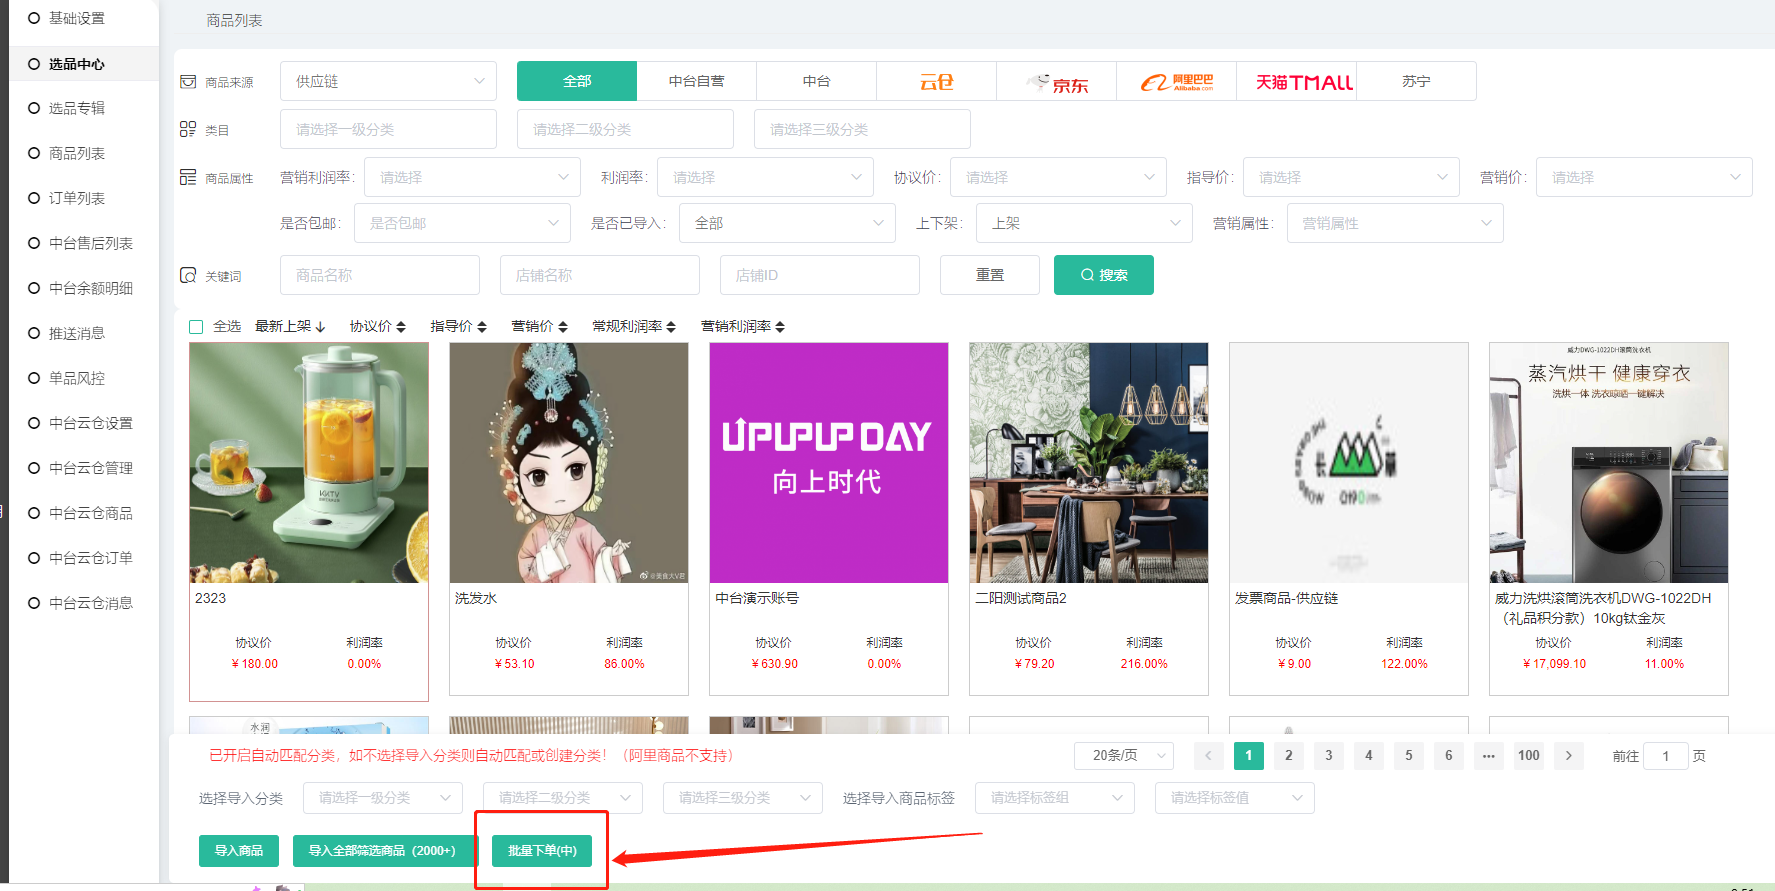
Task: Click the circle icon beside 中台云仓订单
Action: pos(34,558)
